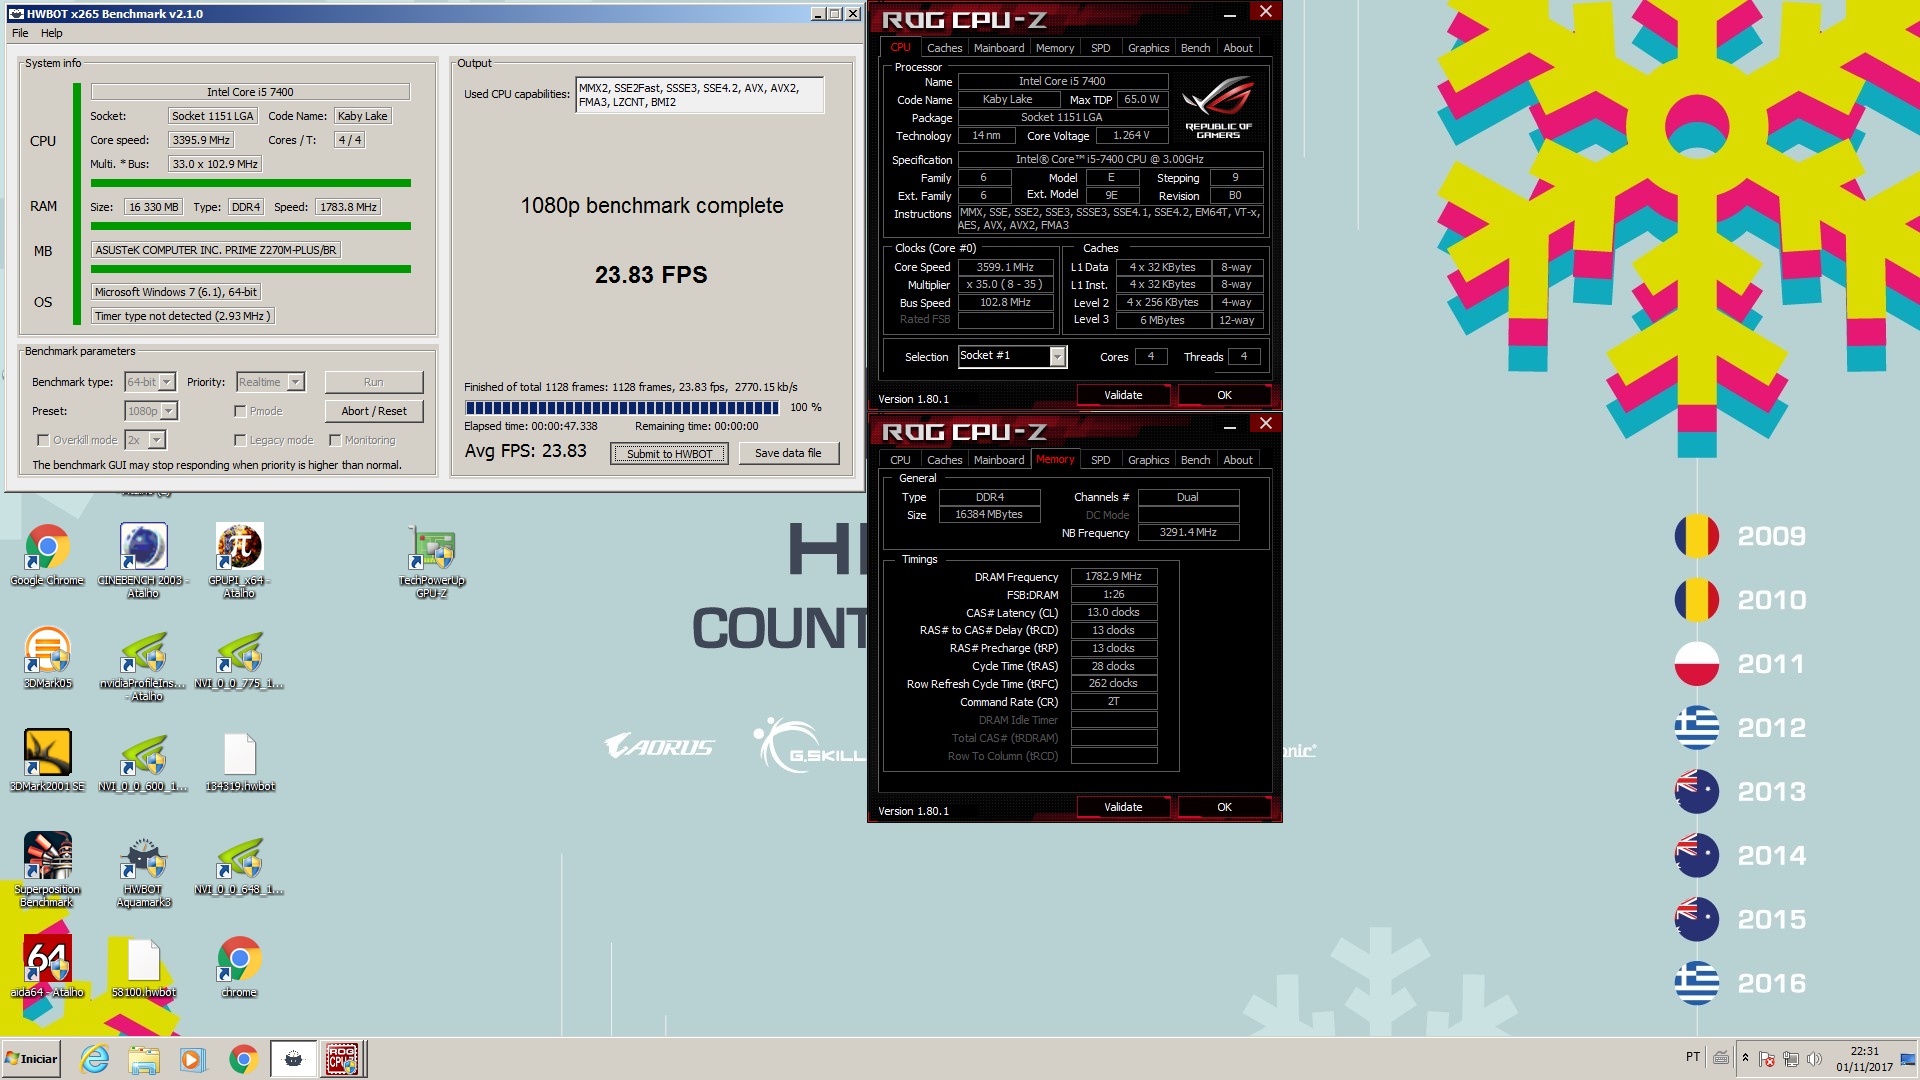
Task: Click Used CPU capabilities text box
Action: pos(699,95)
